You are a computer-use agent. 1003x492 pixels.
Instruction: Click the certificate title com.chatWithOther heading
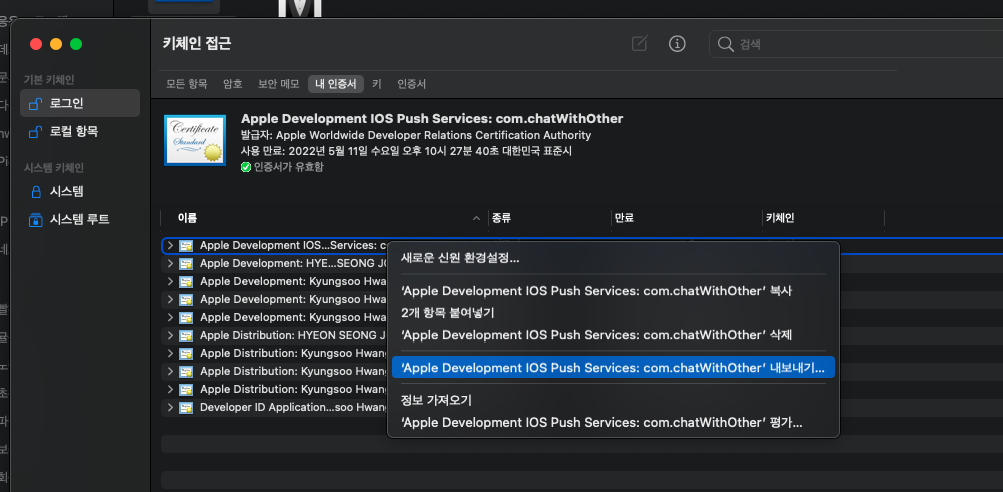(432, 118)
